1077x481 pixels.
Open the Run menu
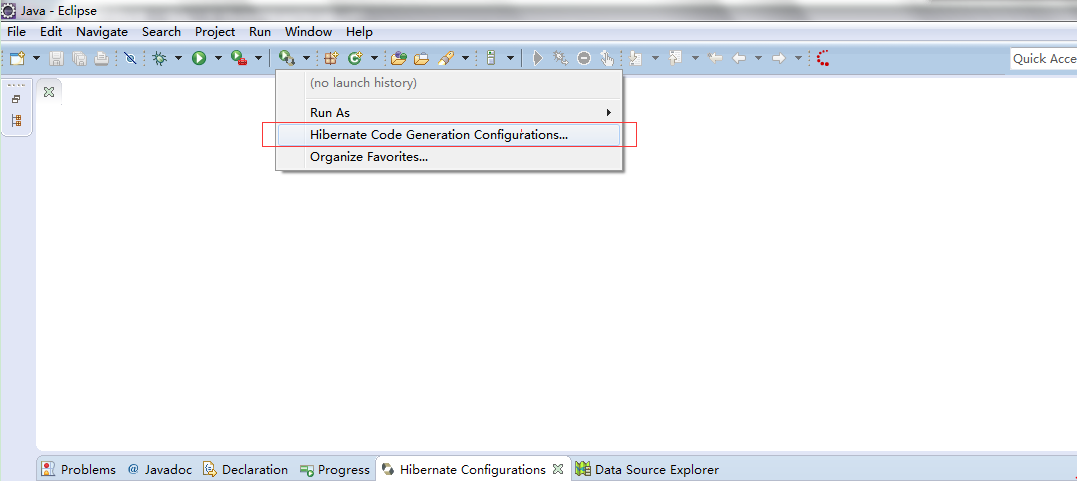260,32
